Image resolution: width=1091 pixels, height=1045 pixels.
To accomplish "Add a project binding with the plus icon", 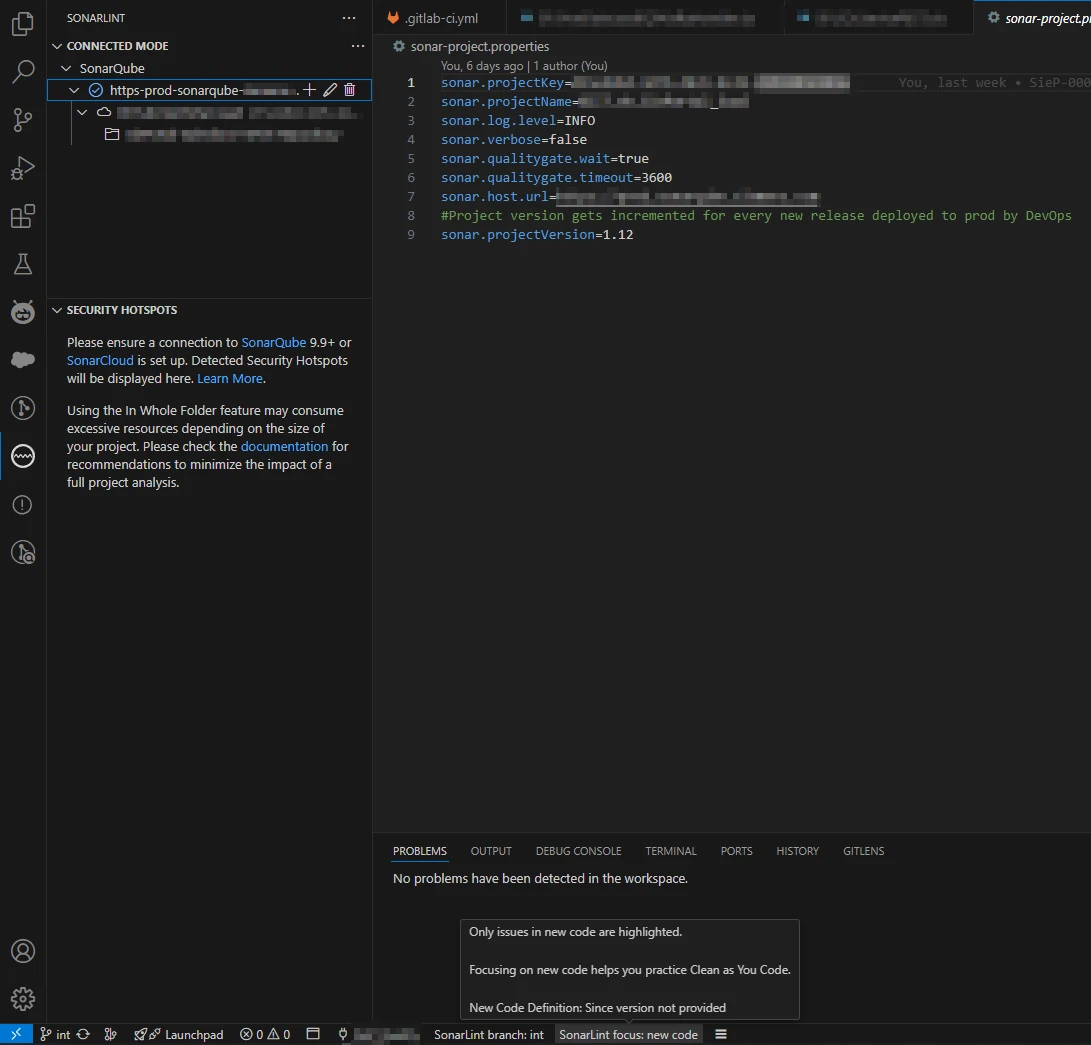I will coord(311,89).
